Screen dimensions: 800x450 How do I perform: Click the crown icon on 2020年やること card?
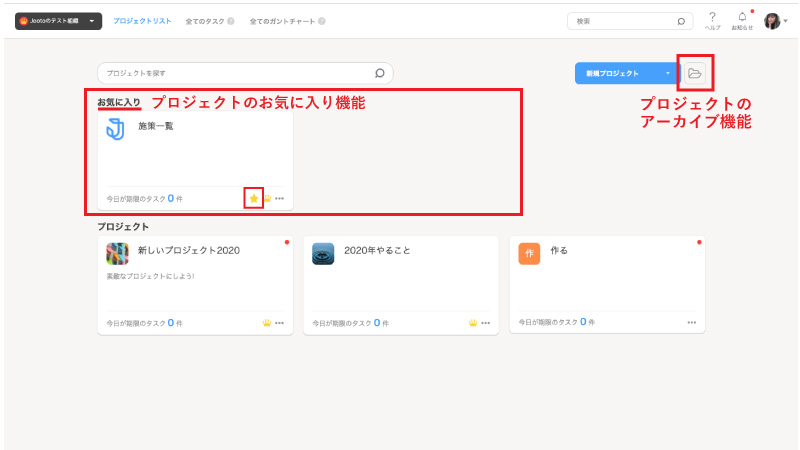(472, 323)
